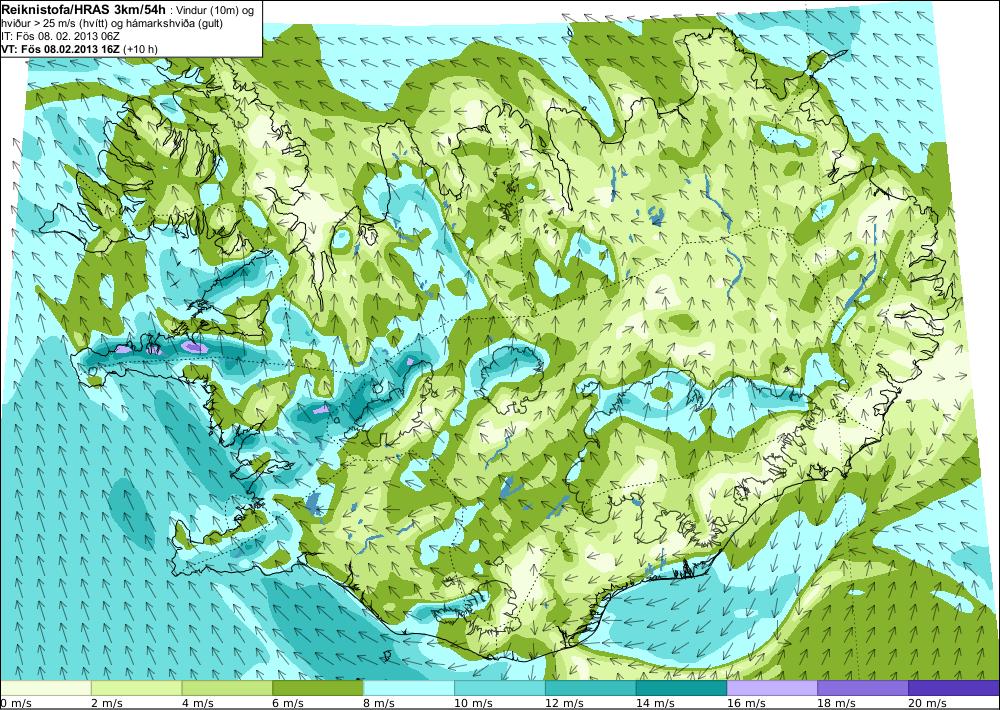
Task: Click the '10 m/s' legend label
Action: pos(473,703)
